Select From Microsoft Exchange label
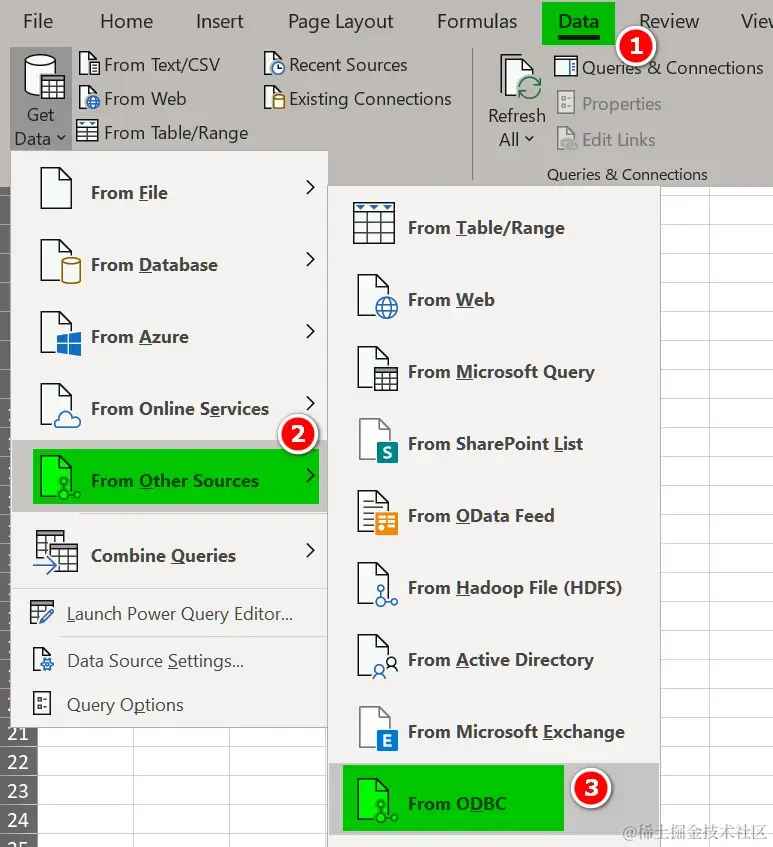This screenshot has height=847, width=773. point(516,731)
